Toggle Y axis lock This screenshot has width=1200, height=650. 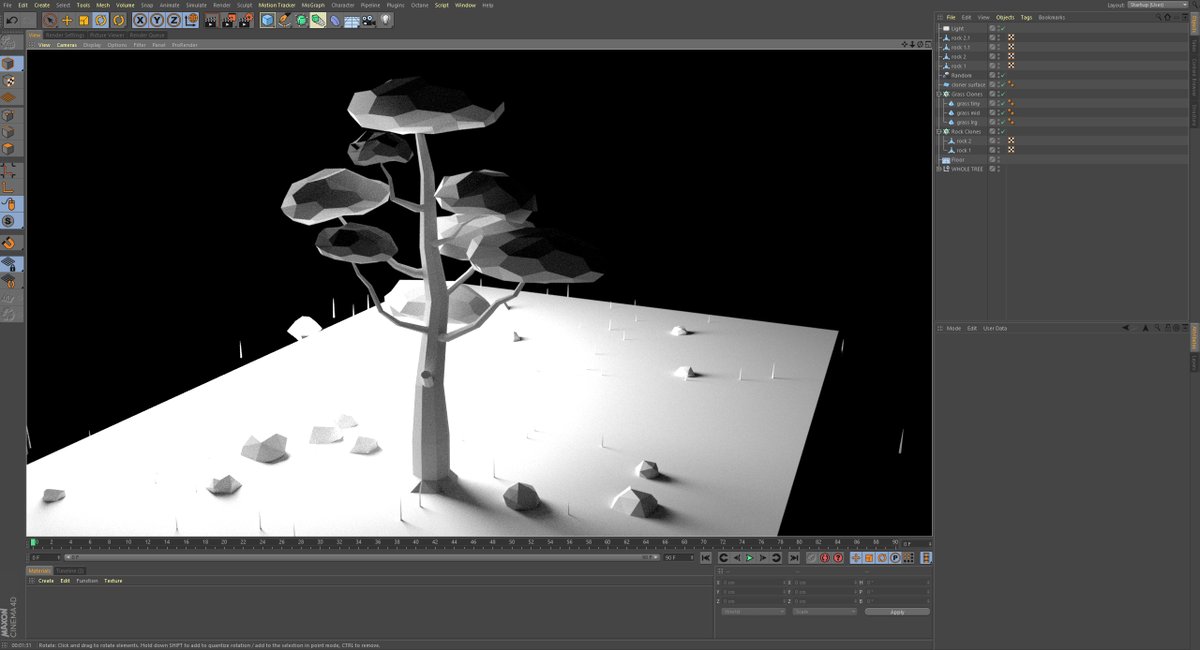click(x=157, y=20)
